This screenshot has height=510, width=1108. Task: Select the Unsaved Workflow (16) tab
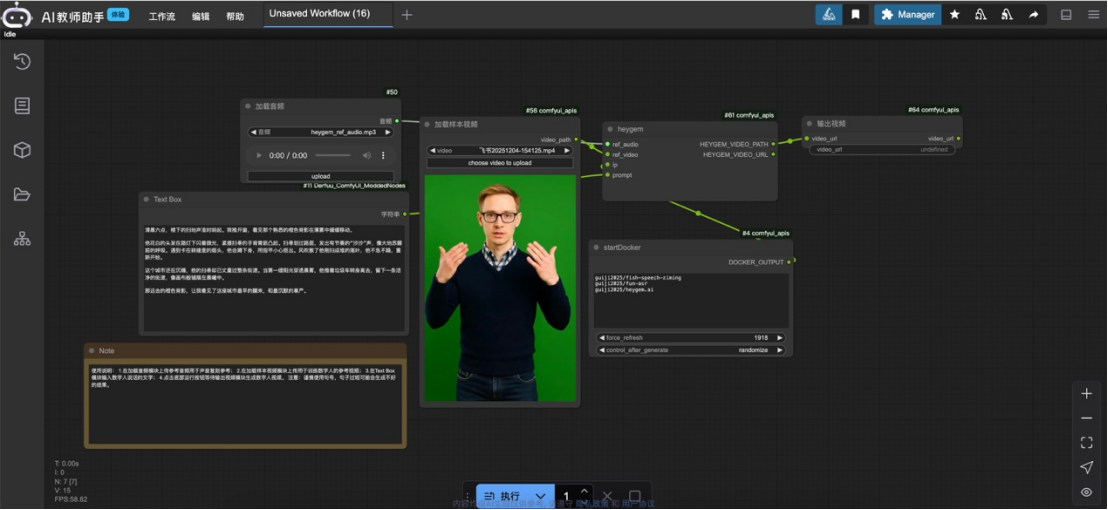(319, 14)
